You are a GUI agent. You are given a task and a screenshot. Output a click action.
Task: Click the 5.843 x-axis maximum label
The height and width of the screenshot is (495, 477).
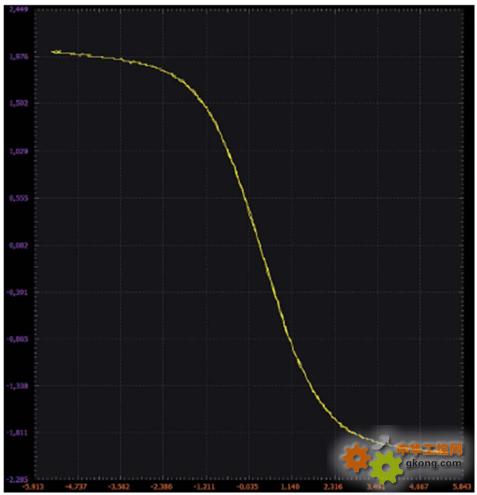[463, 487]
